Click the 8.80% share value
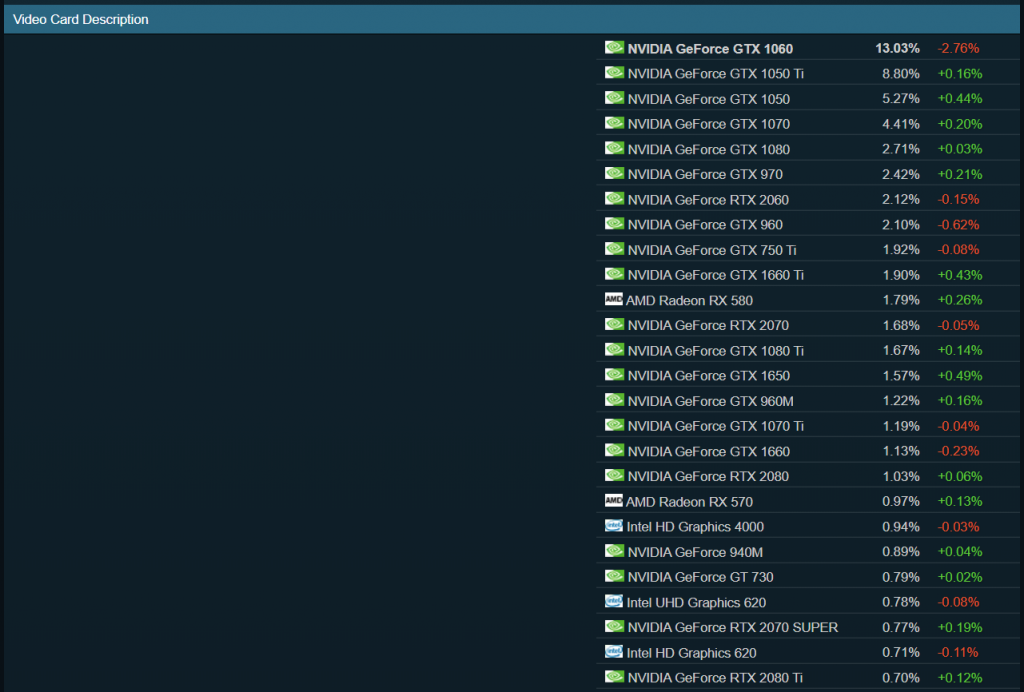 pyautogui.click(x=901, y=74)
